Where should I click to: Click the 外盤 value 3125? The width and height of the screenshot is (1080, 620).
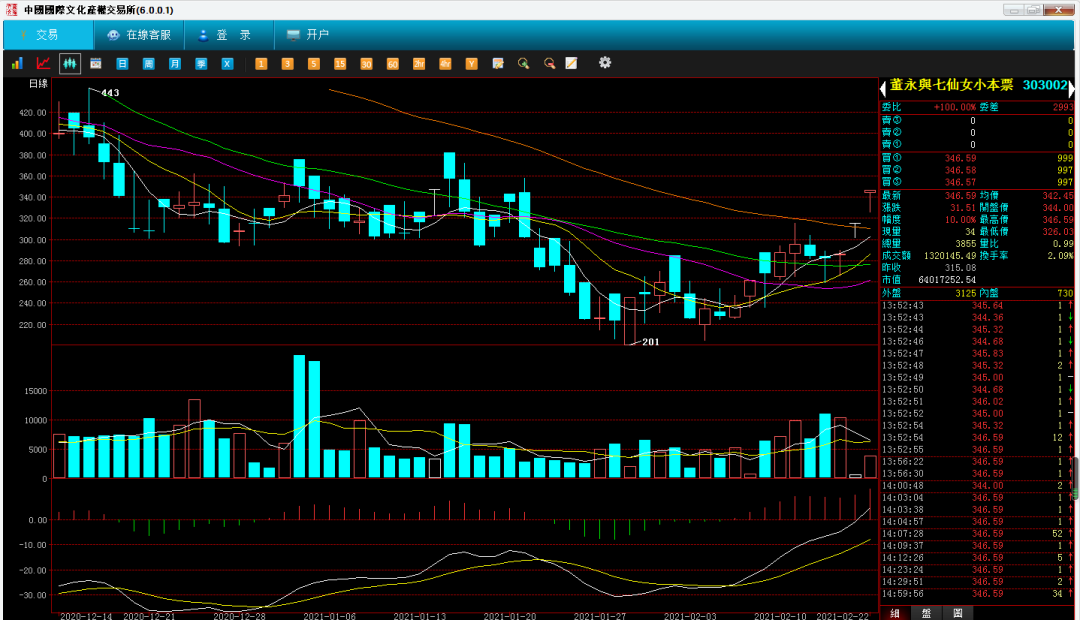pyautogui.click(x=966, y=293)
